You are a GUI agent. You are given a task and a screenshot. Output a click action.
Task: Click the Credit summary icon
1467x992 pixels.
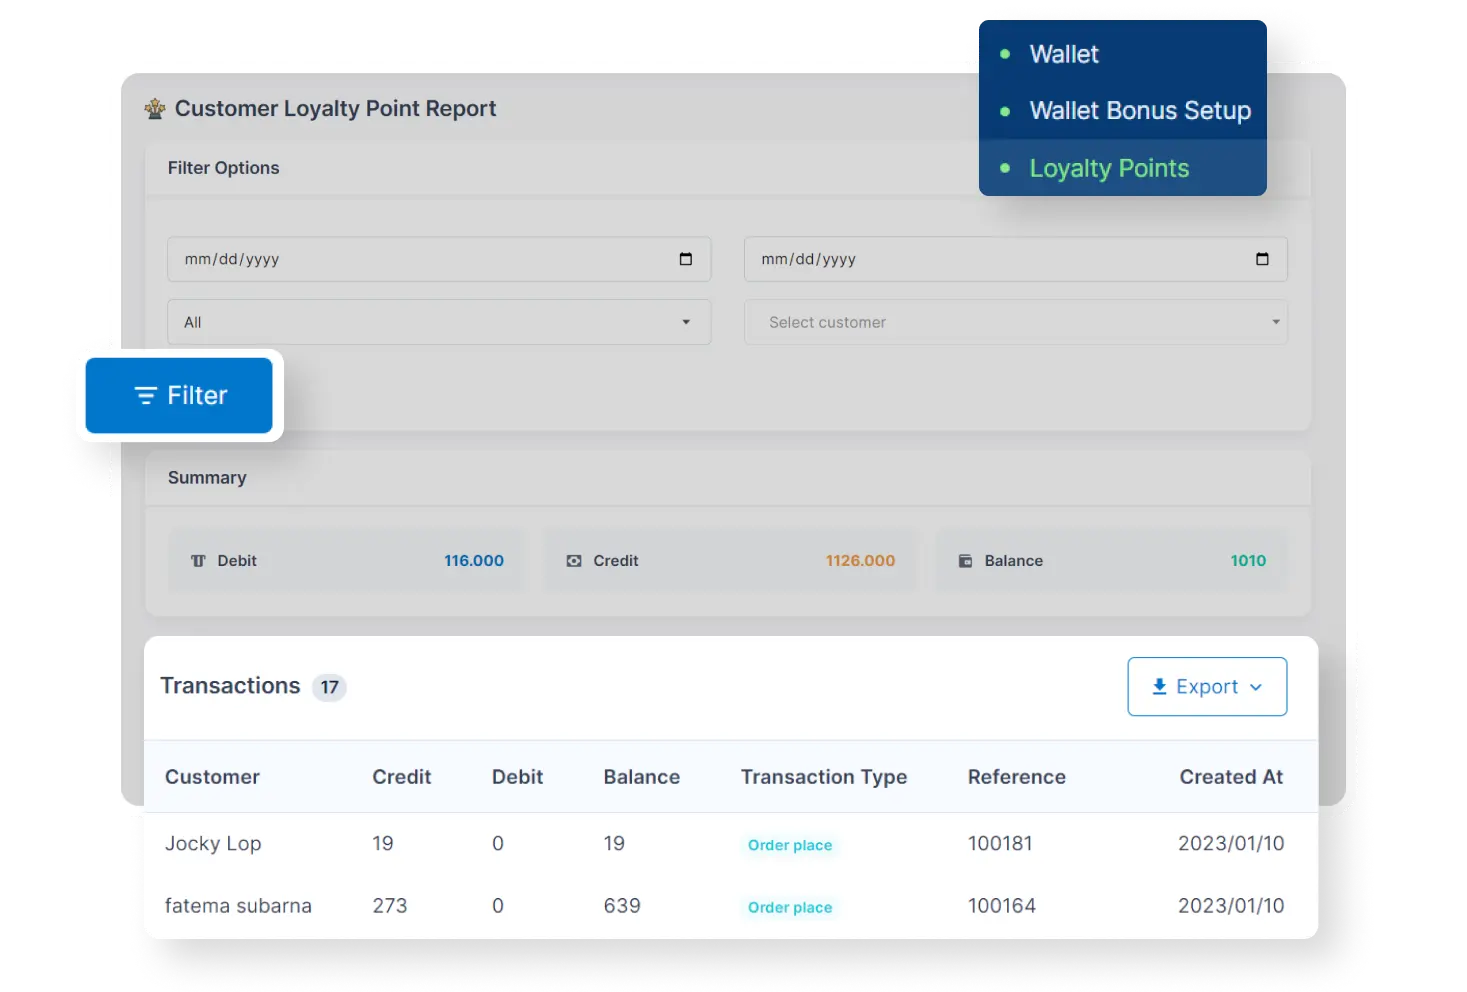(576, 561)
